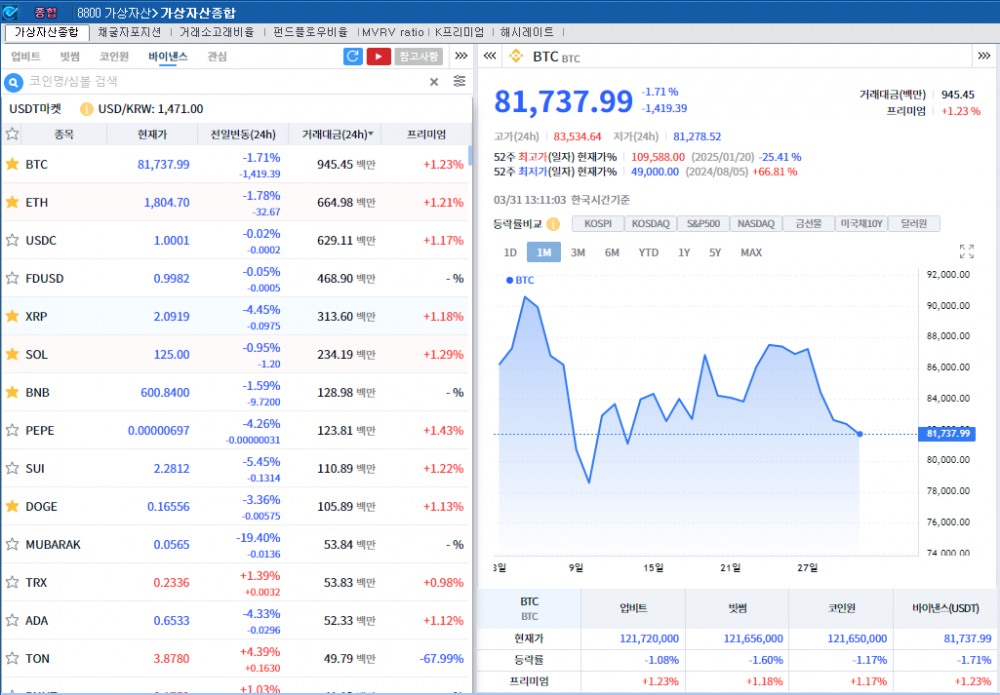This screenshot has width=1000, height=695.
Task: Clear the search field with X icon
Action: tap(434, 82)
